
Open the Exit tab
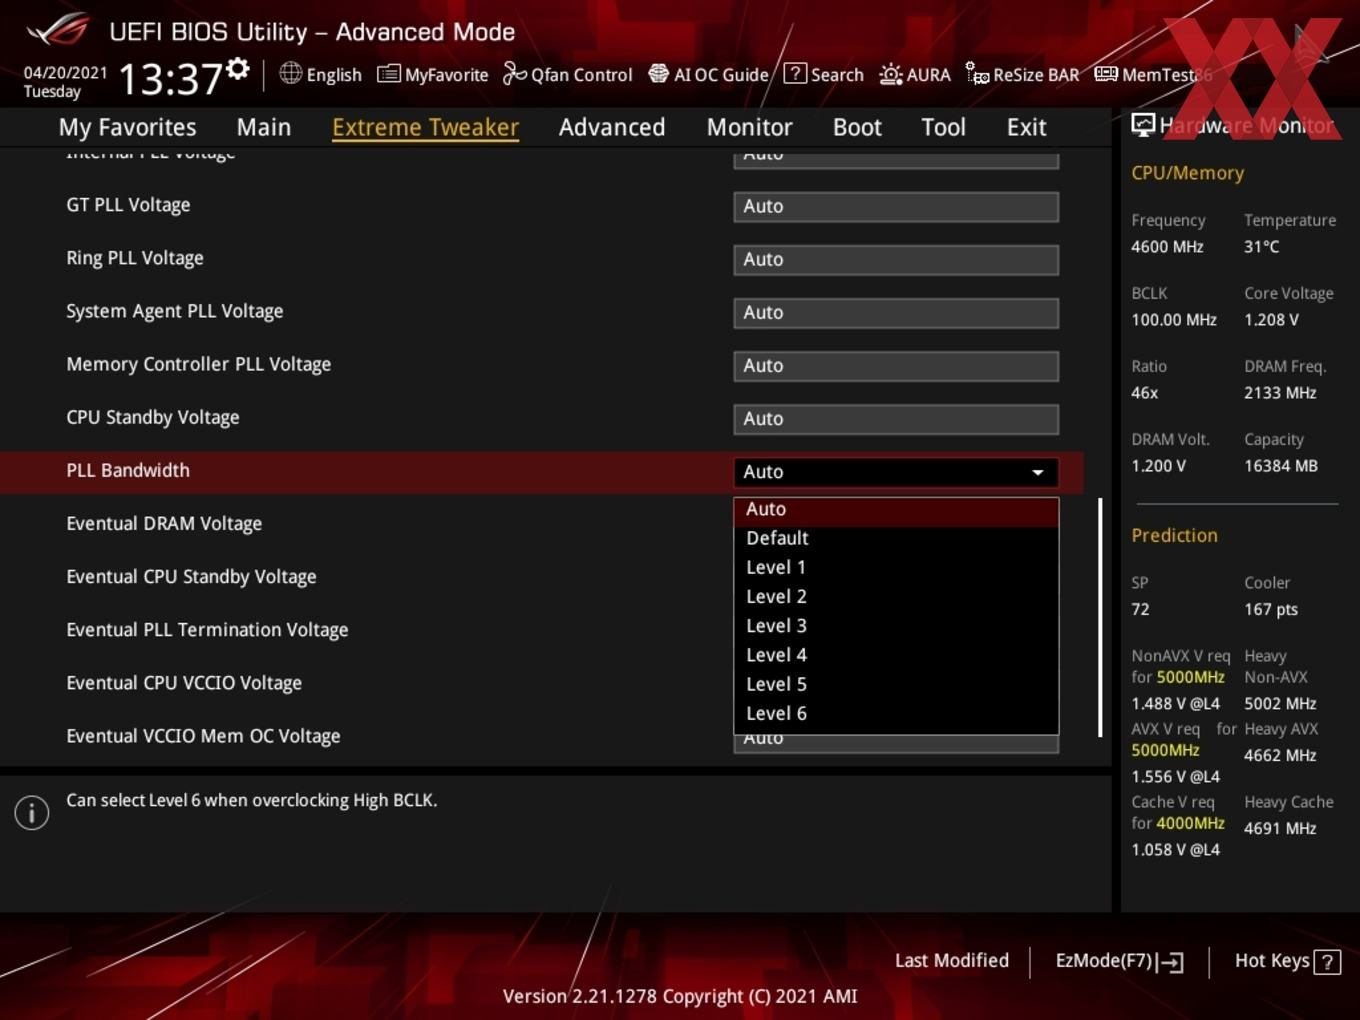coord(1026,127)
